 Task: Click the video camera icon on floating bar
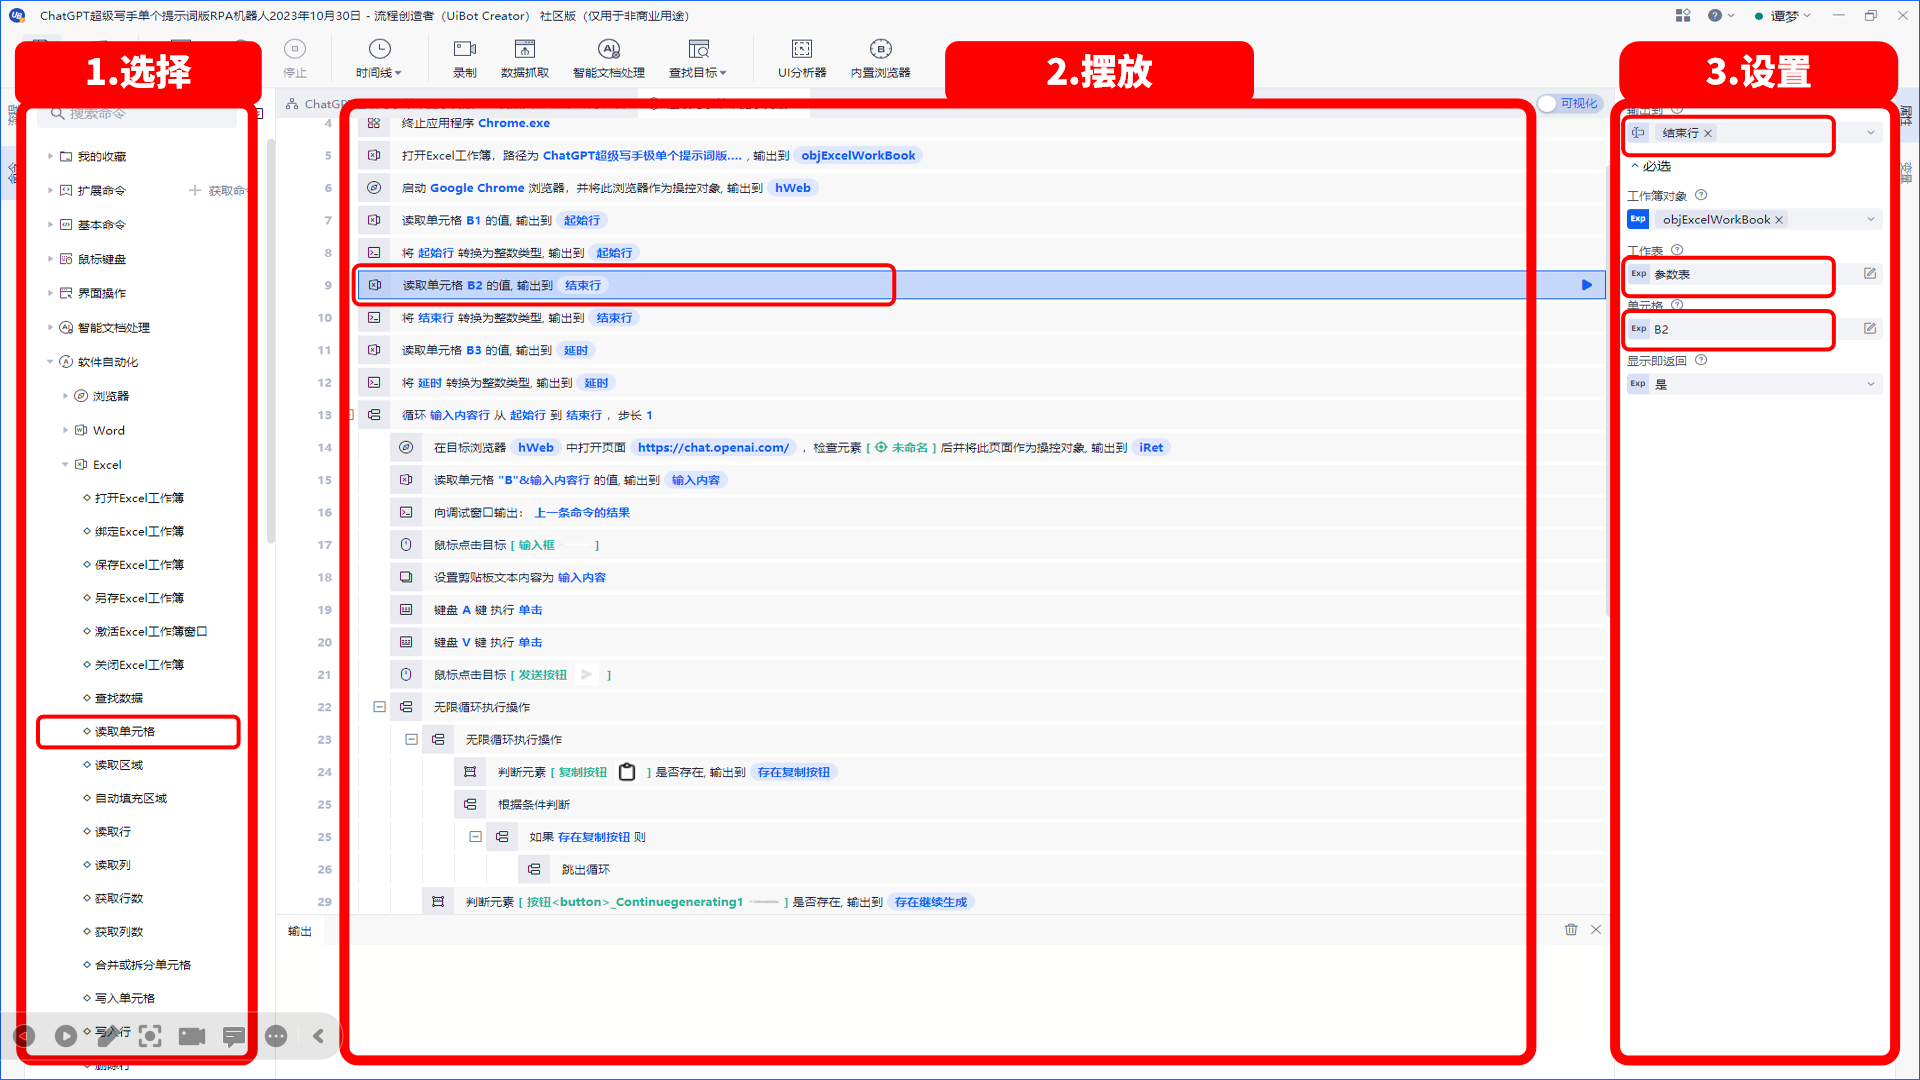click(192, 1036)
